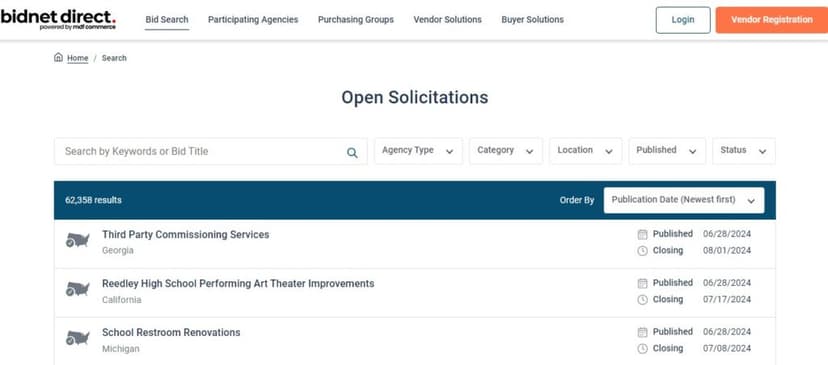This screenshot has width=828, height=365.
Task: Click clock icon next to closing 07/17/2024
Action: [x=642, y=300]
